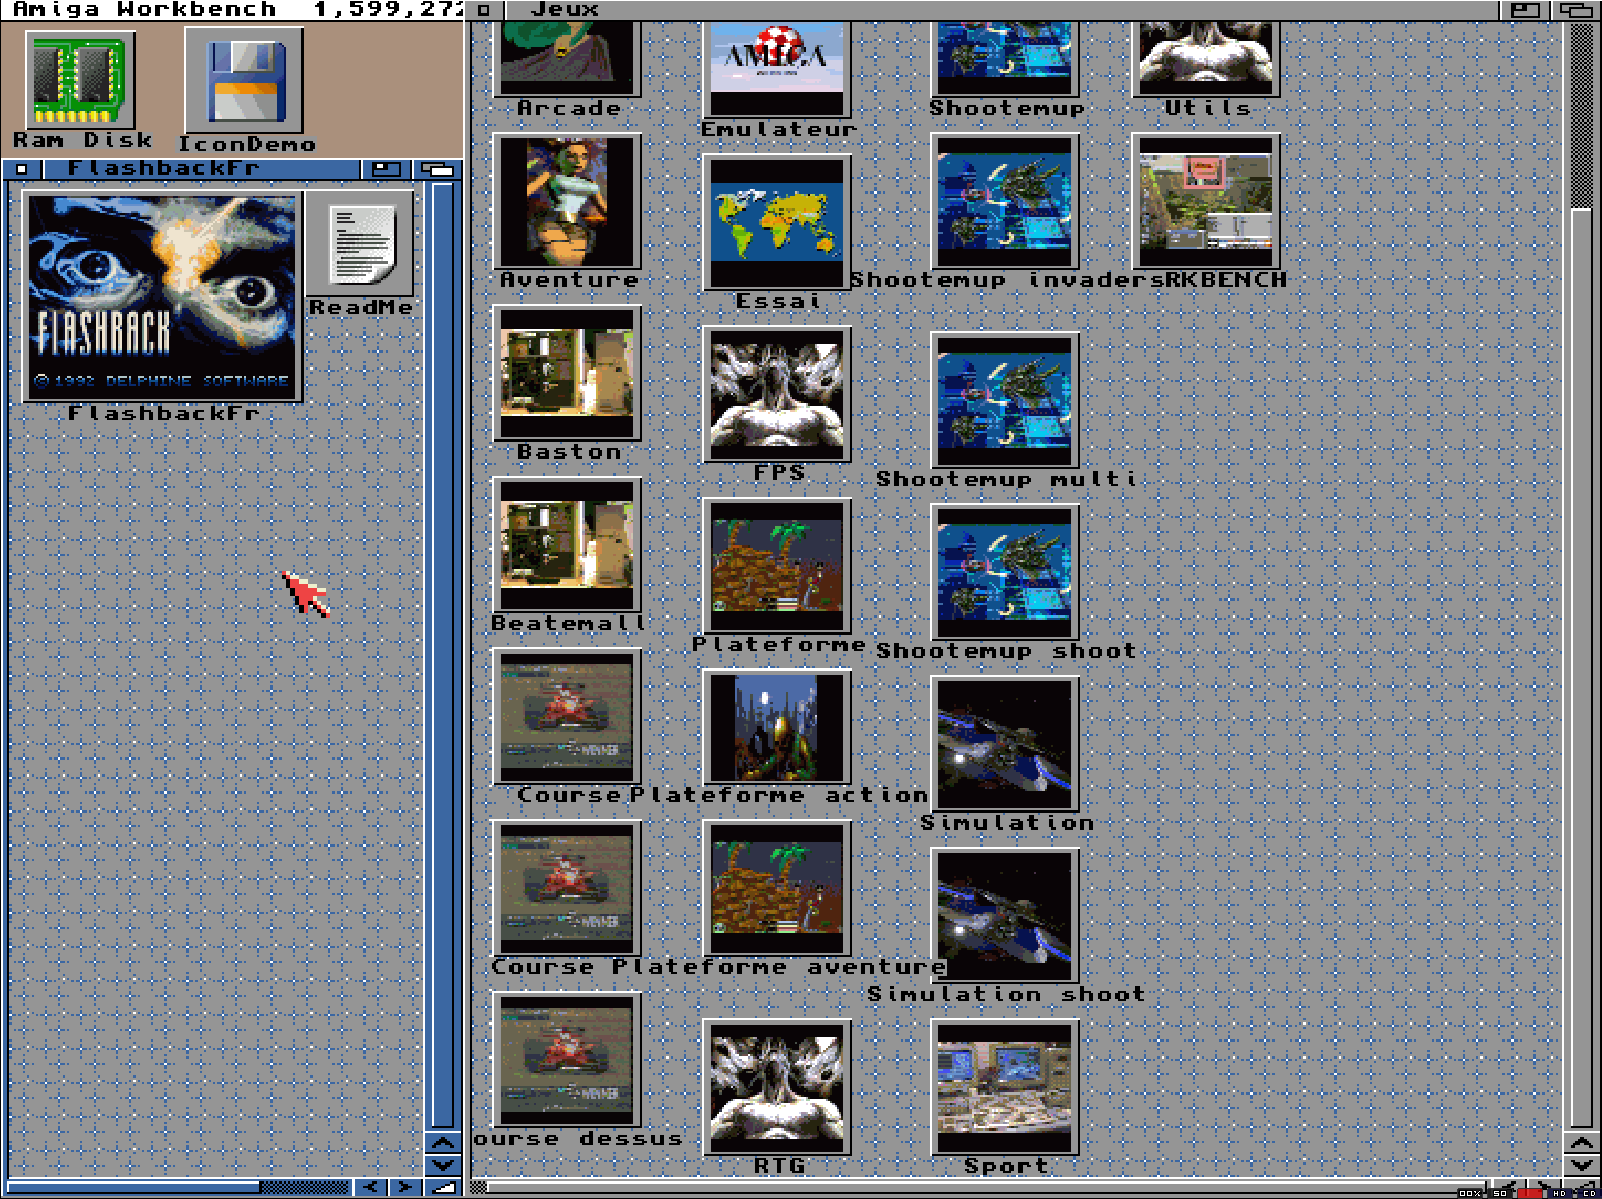Open the ReadMe document icon
The height and width of the screenshot is (1199, 1602).
(x=360, y=243)
